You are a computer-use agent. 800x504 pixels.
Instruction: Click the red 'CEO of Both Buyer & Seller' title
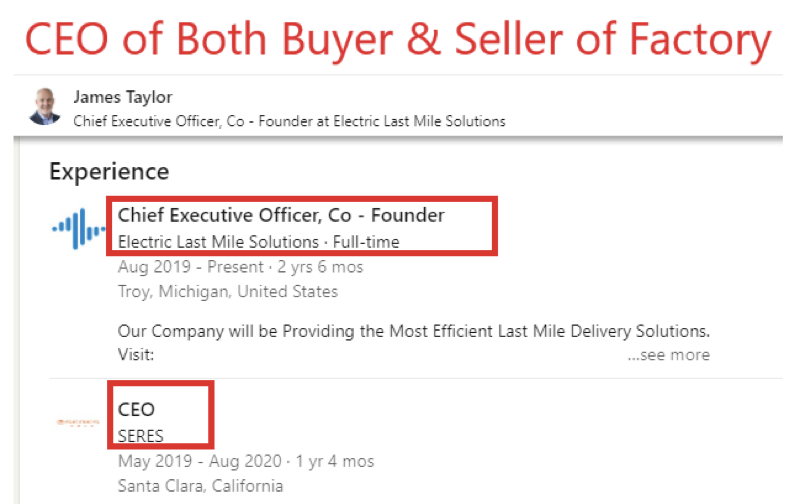398,39
